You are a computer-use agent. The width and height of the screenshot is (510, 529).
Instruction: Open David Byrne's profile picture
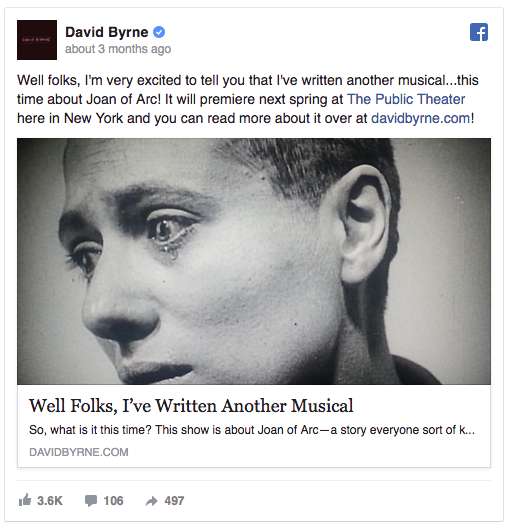(x=37, y=40)
